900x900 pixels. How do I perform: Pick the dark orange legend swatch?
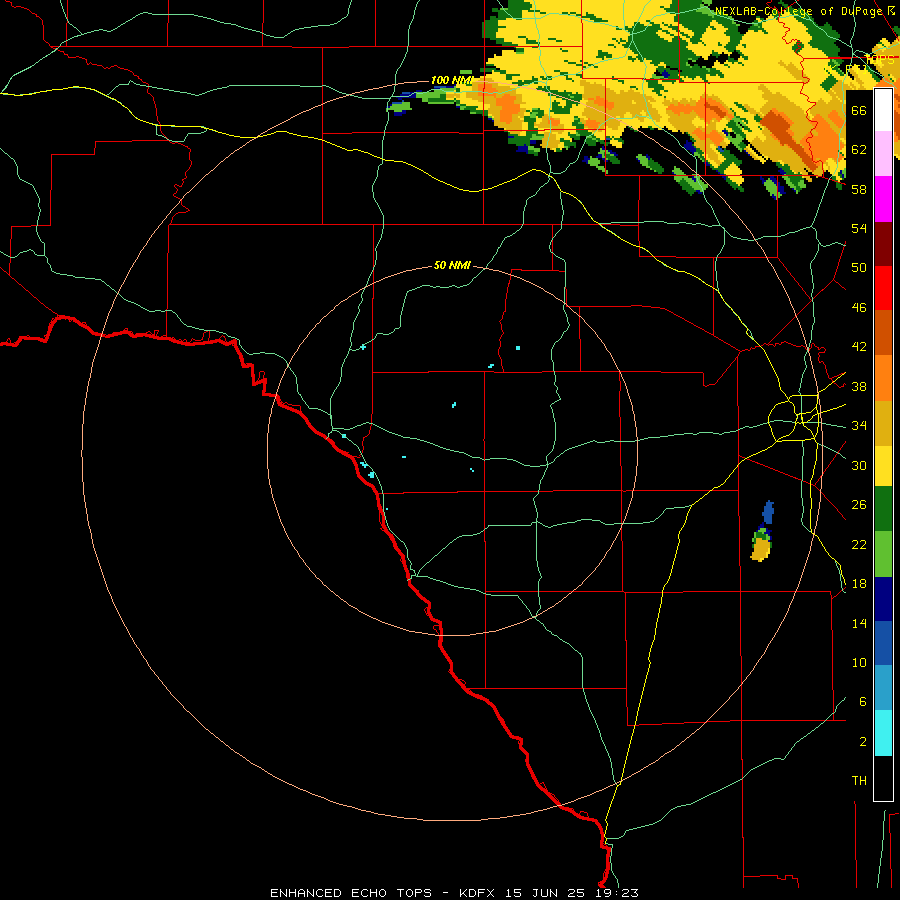(883, 332)
